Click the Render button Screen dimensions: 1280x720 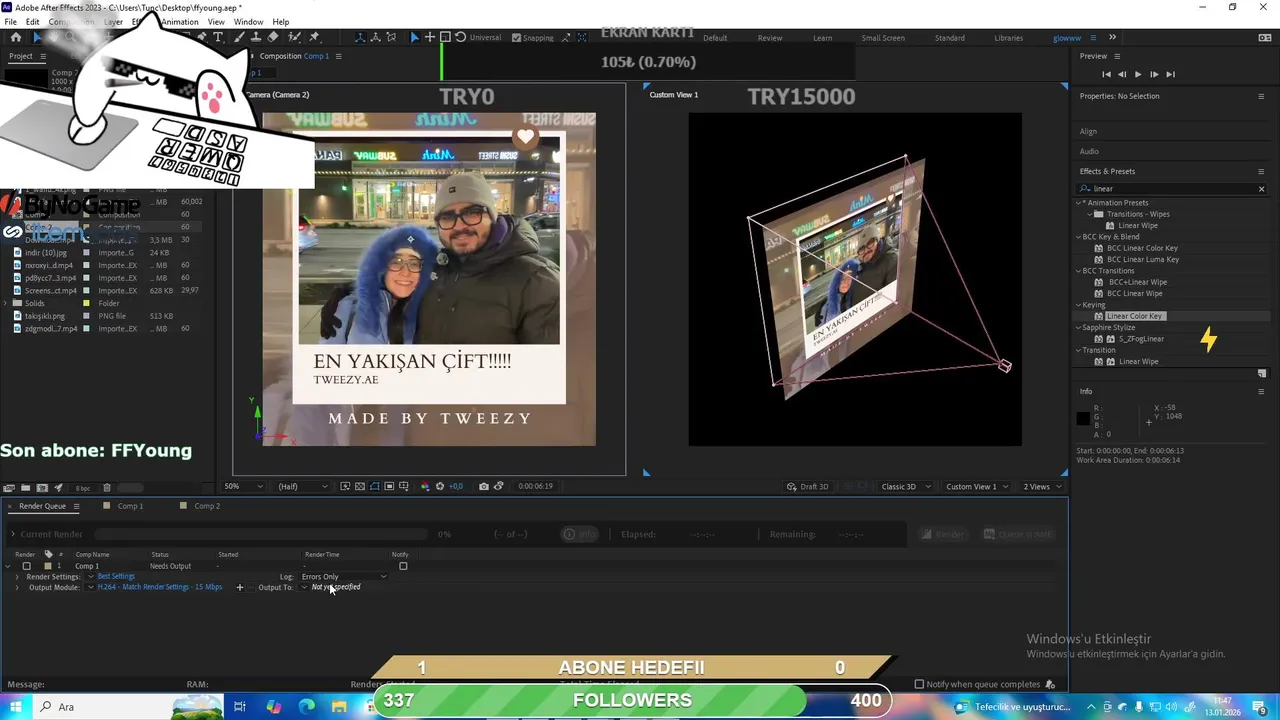(941, 534)
